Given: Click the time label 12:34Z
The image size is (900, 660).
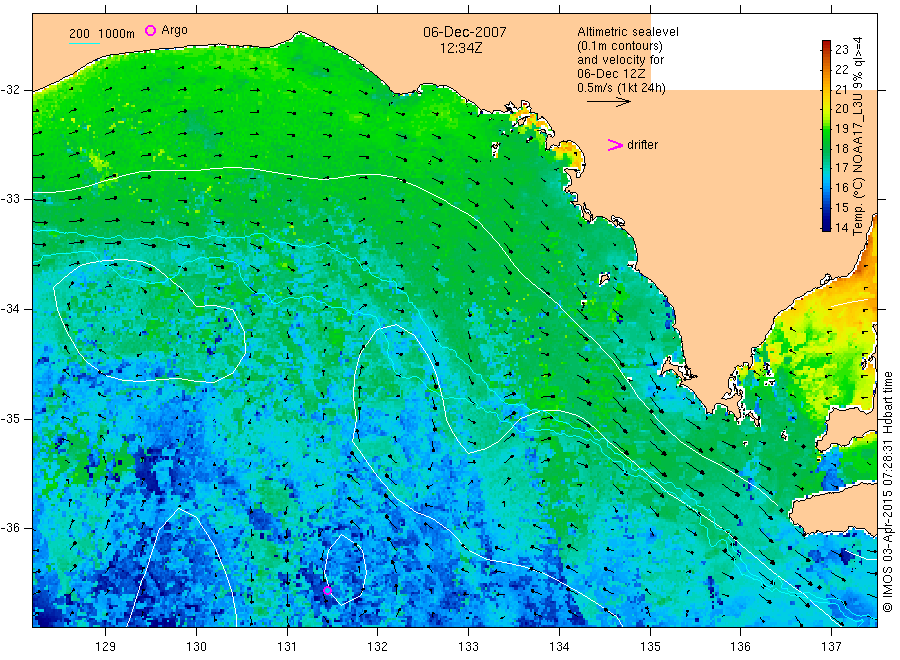Looking at the screenshot, I should (x=461, y=48).
